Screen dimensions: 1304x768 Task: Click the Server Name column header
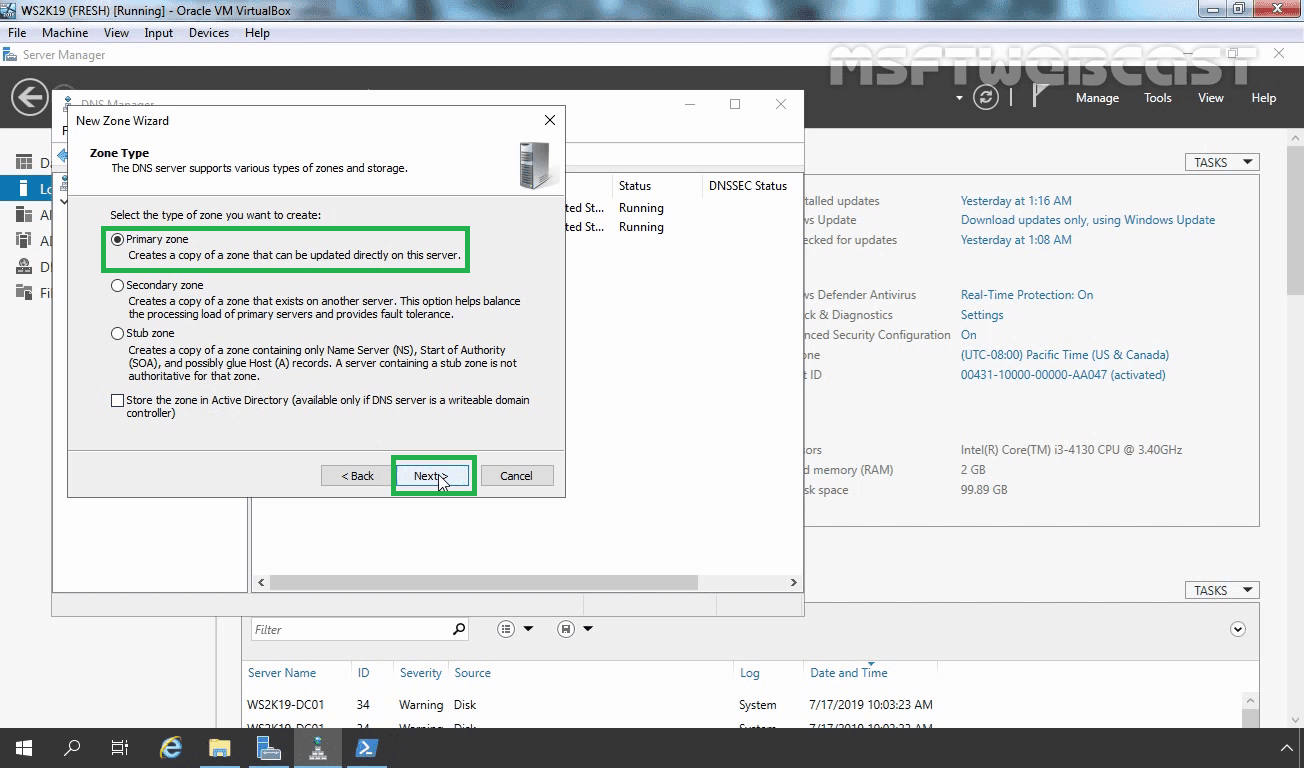click(282, 673)
